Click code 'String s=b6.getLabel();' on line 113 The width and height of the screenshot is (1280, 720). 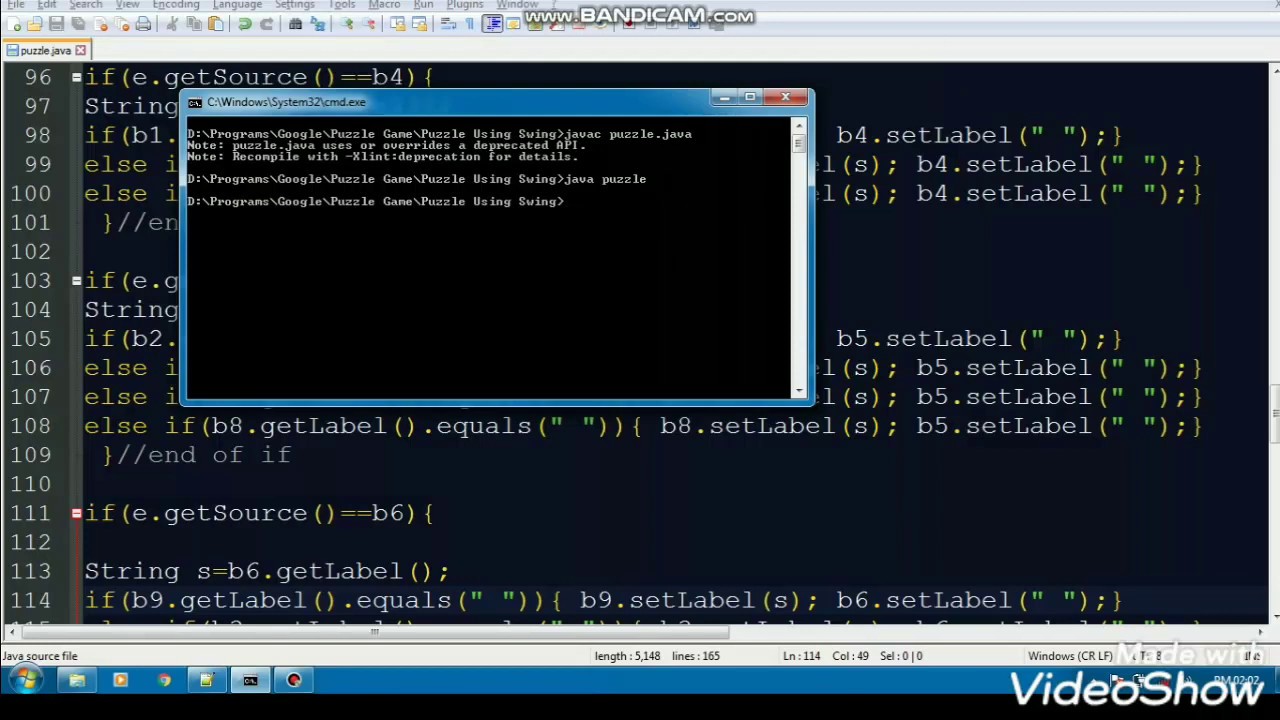pyautogui.click(x=267, y=572)
